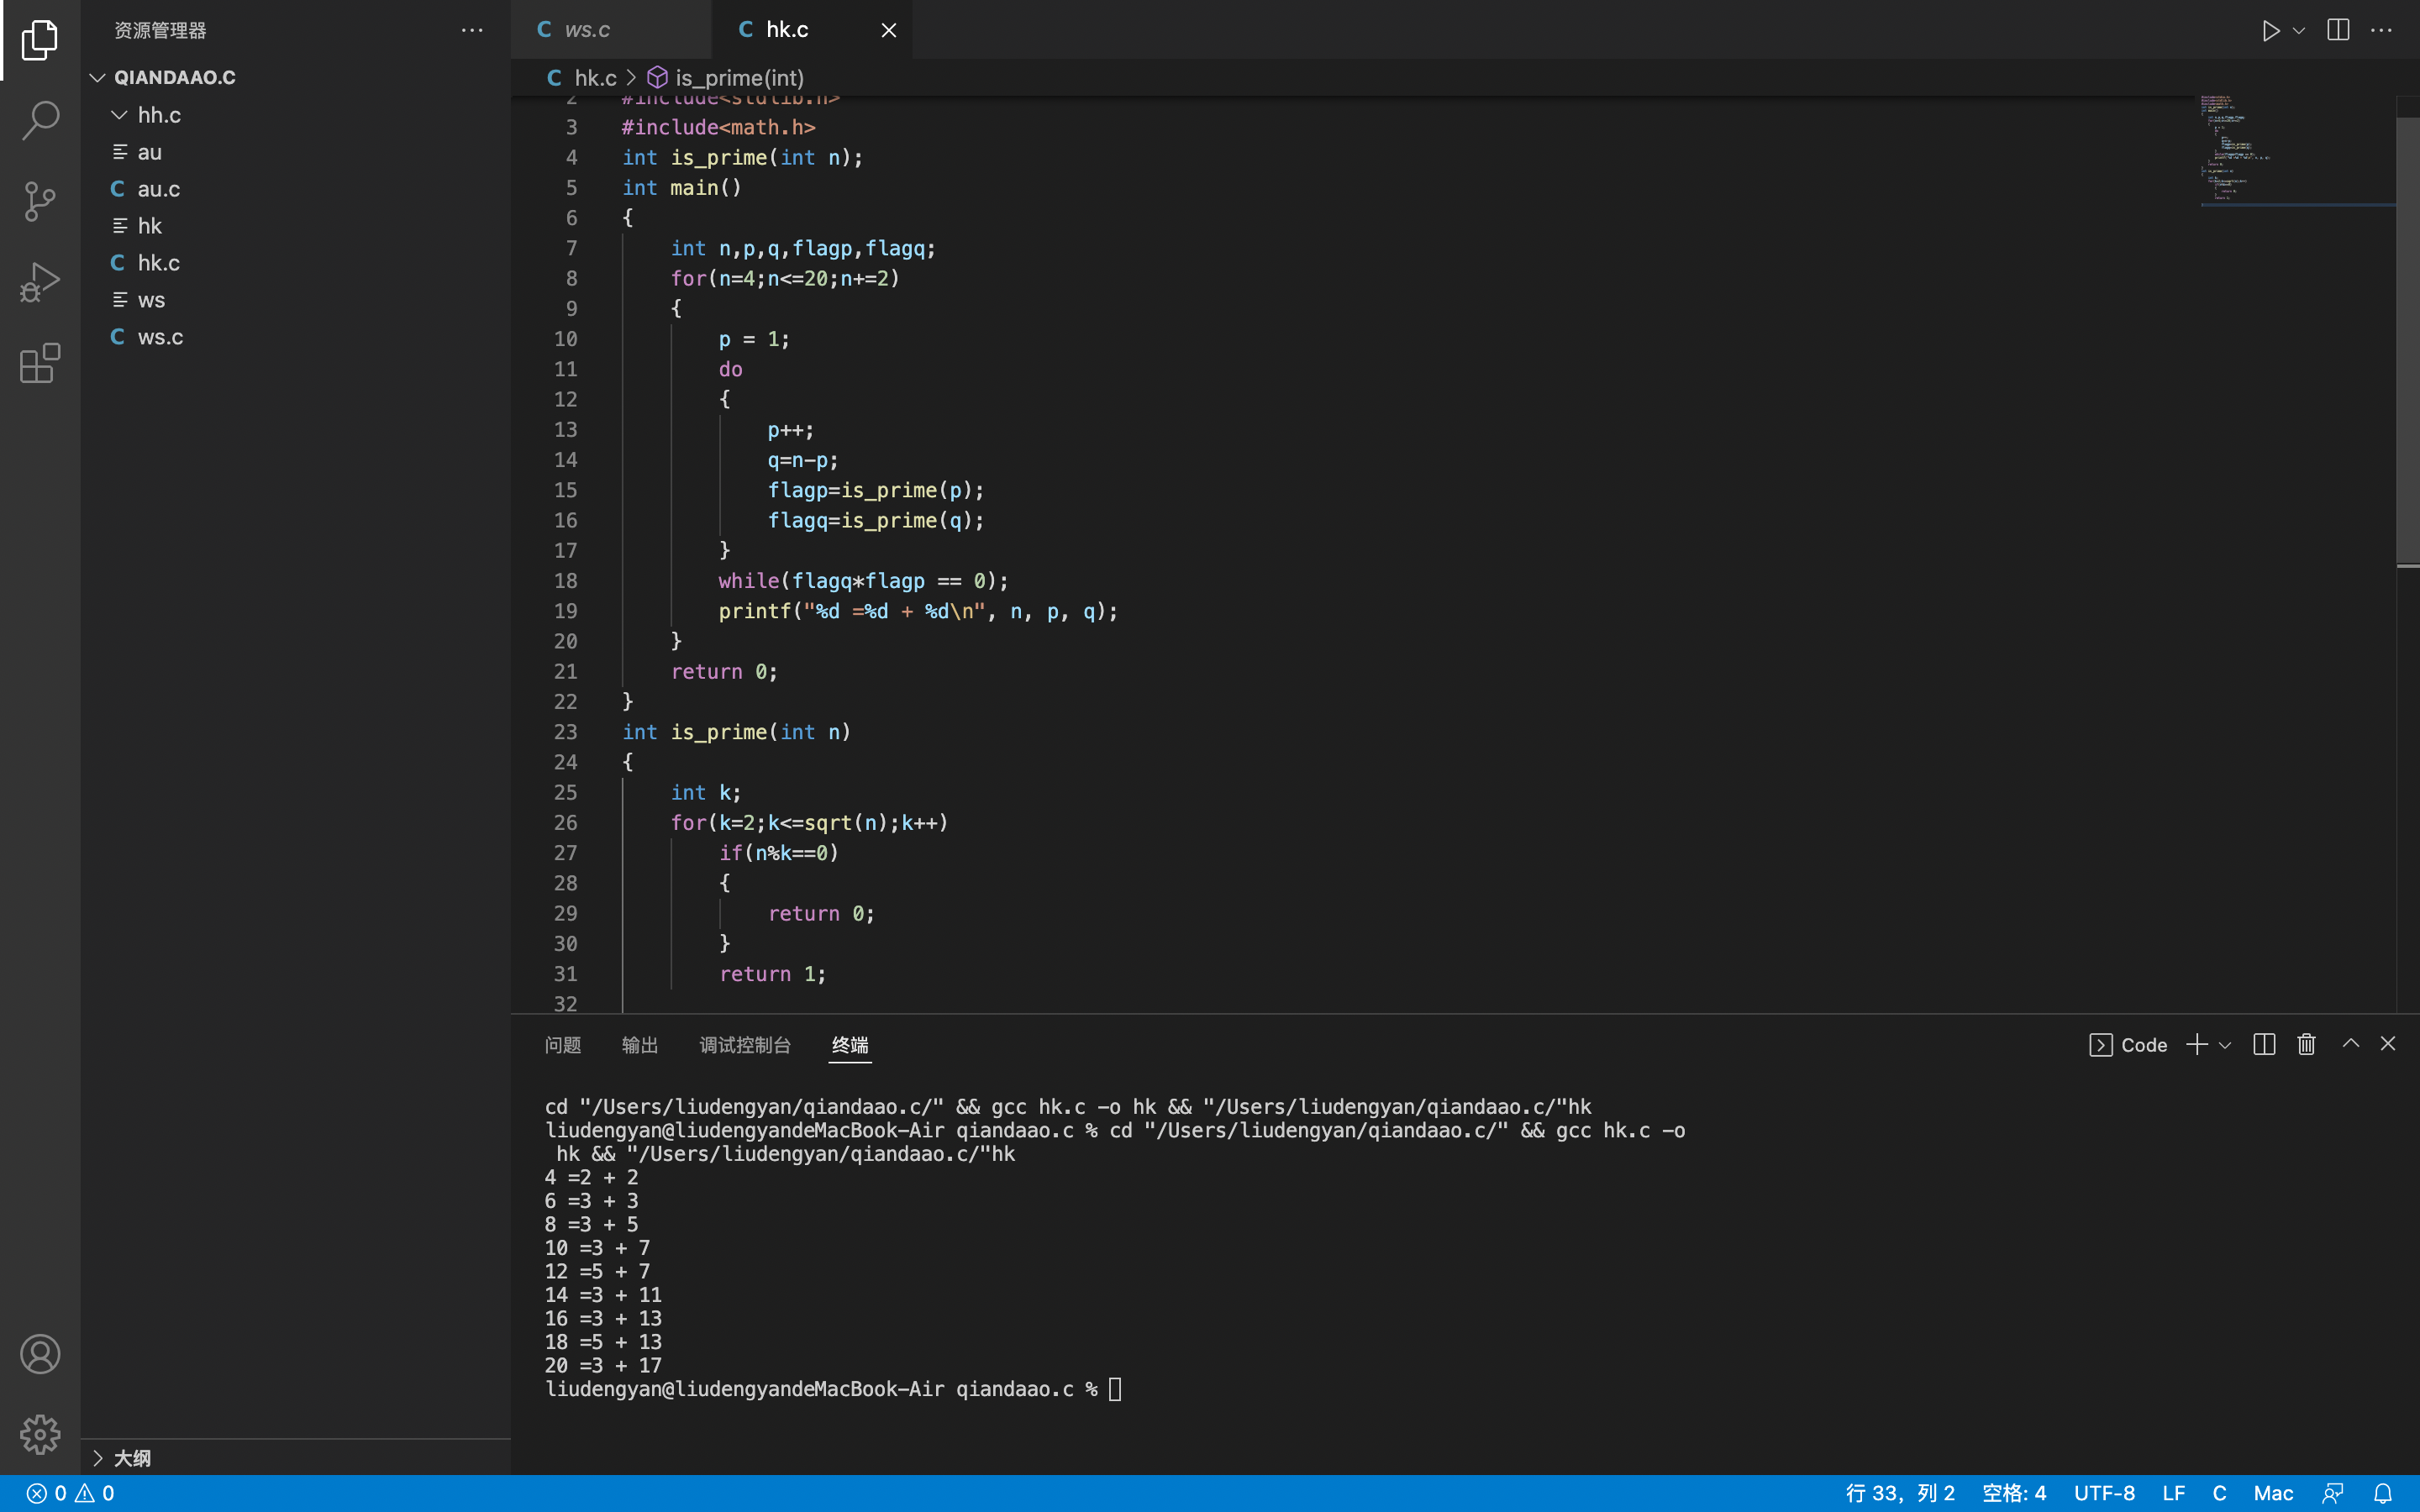Split the terminal pane

(2264, 1044)
